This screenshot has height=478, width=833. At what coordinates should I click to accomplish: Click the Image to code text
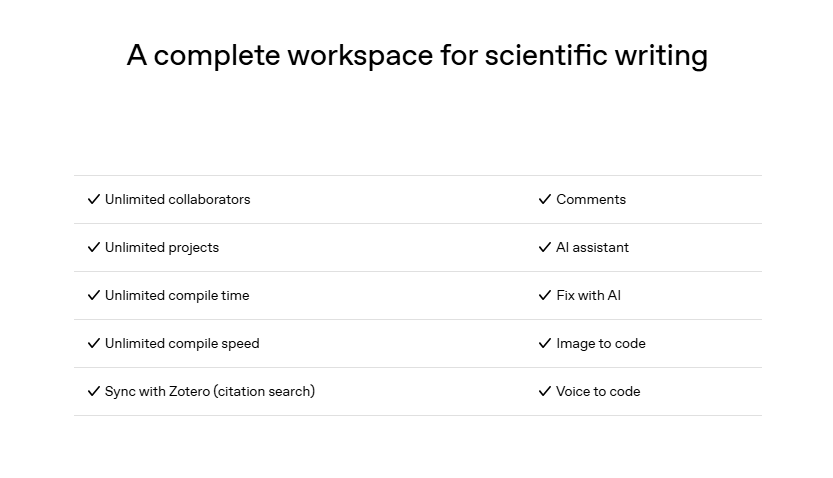(x=600, y=343)
